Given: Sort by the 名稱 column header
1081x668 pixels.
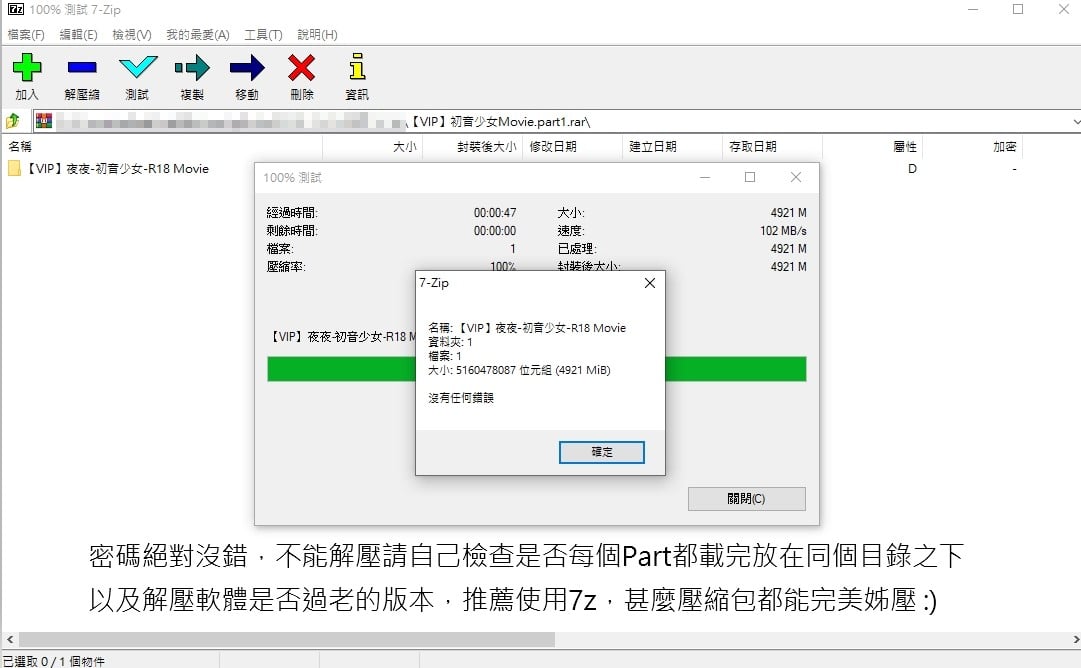Looking at the screenshot, I should tap(163, 147).
